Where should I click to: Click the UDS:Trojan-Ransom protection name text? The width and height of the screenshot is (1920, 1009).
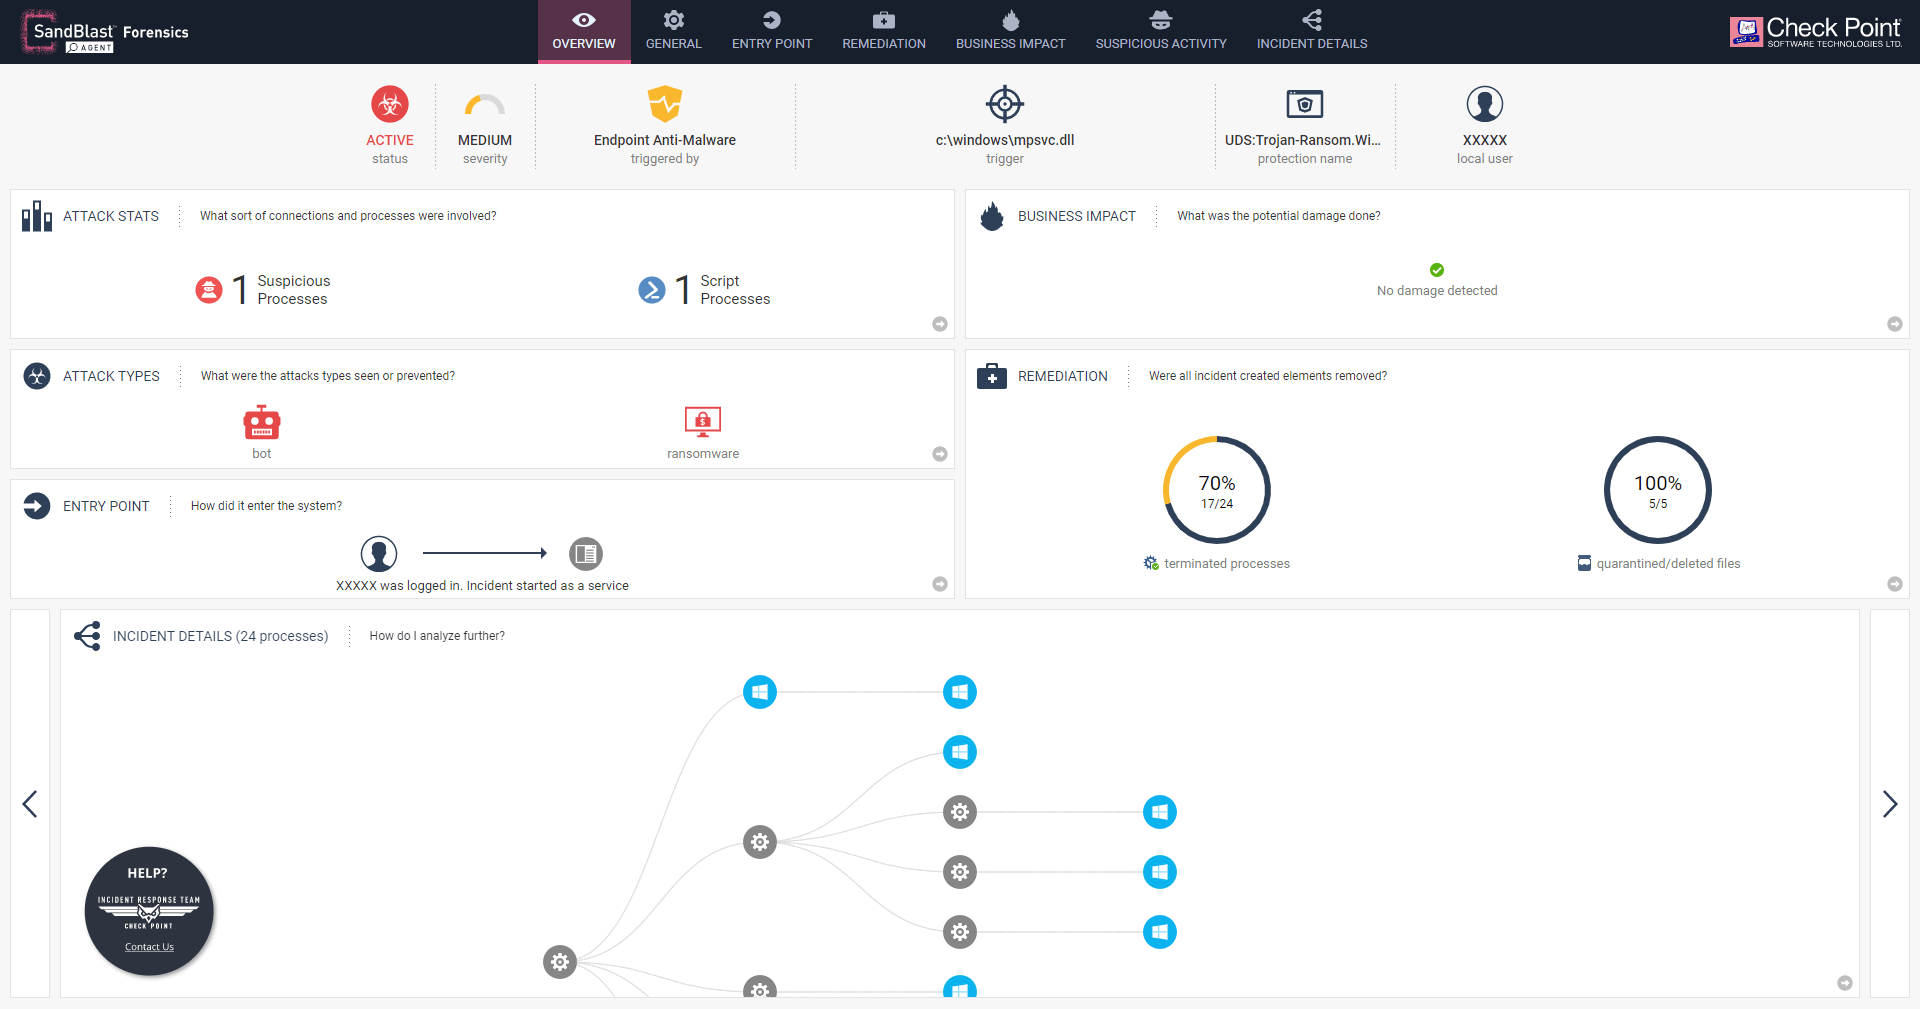click(x=1303, y=140)
